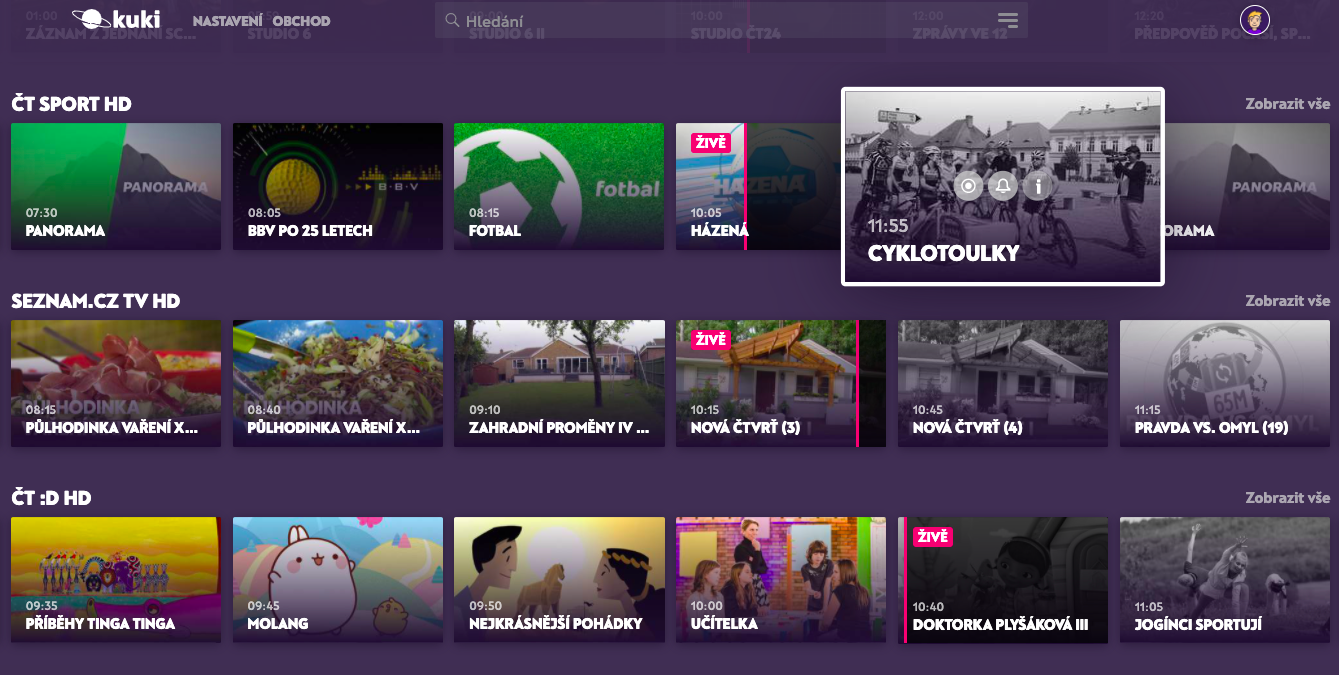Show all ČT :D HD programs
Screen dimensions: 1339x675
[x=1288, y=498]
